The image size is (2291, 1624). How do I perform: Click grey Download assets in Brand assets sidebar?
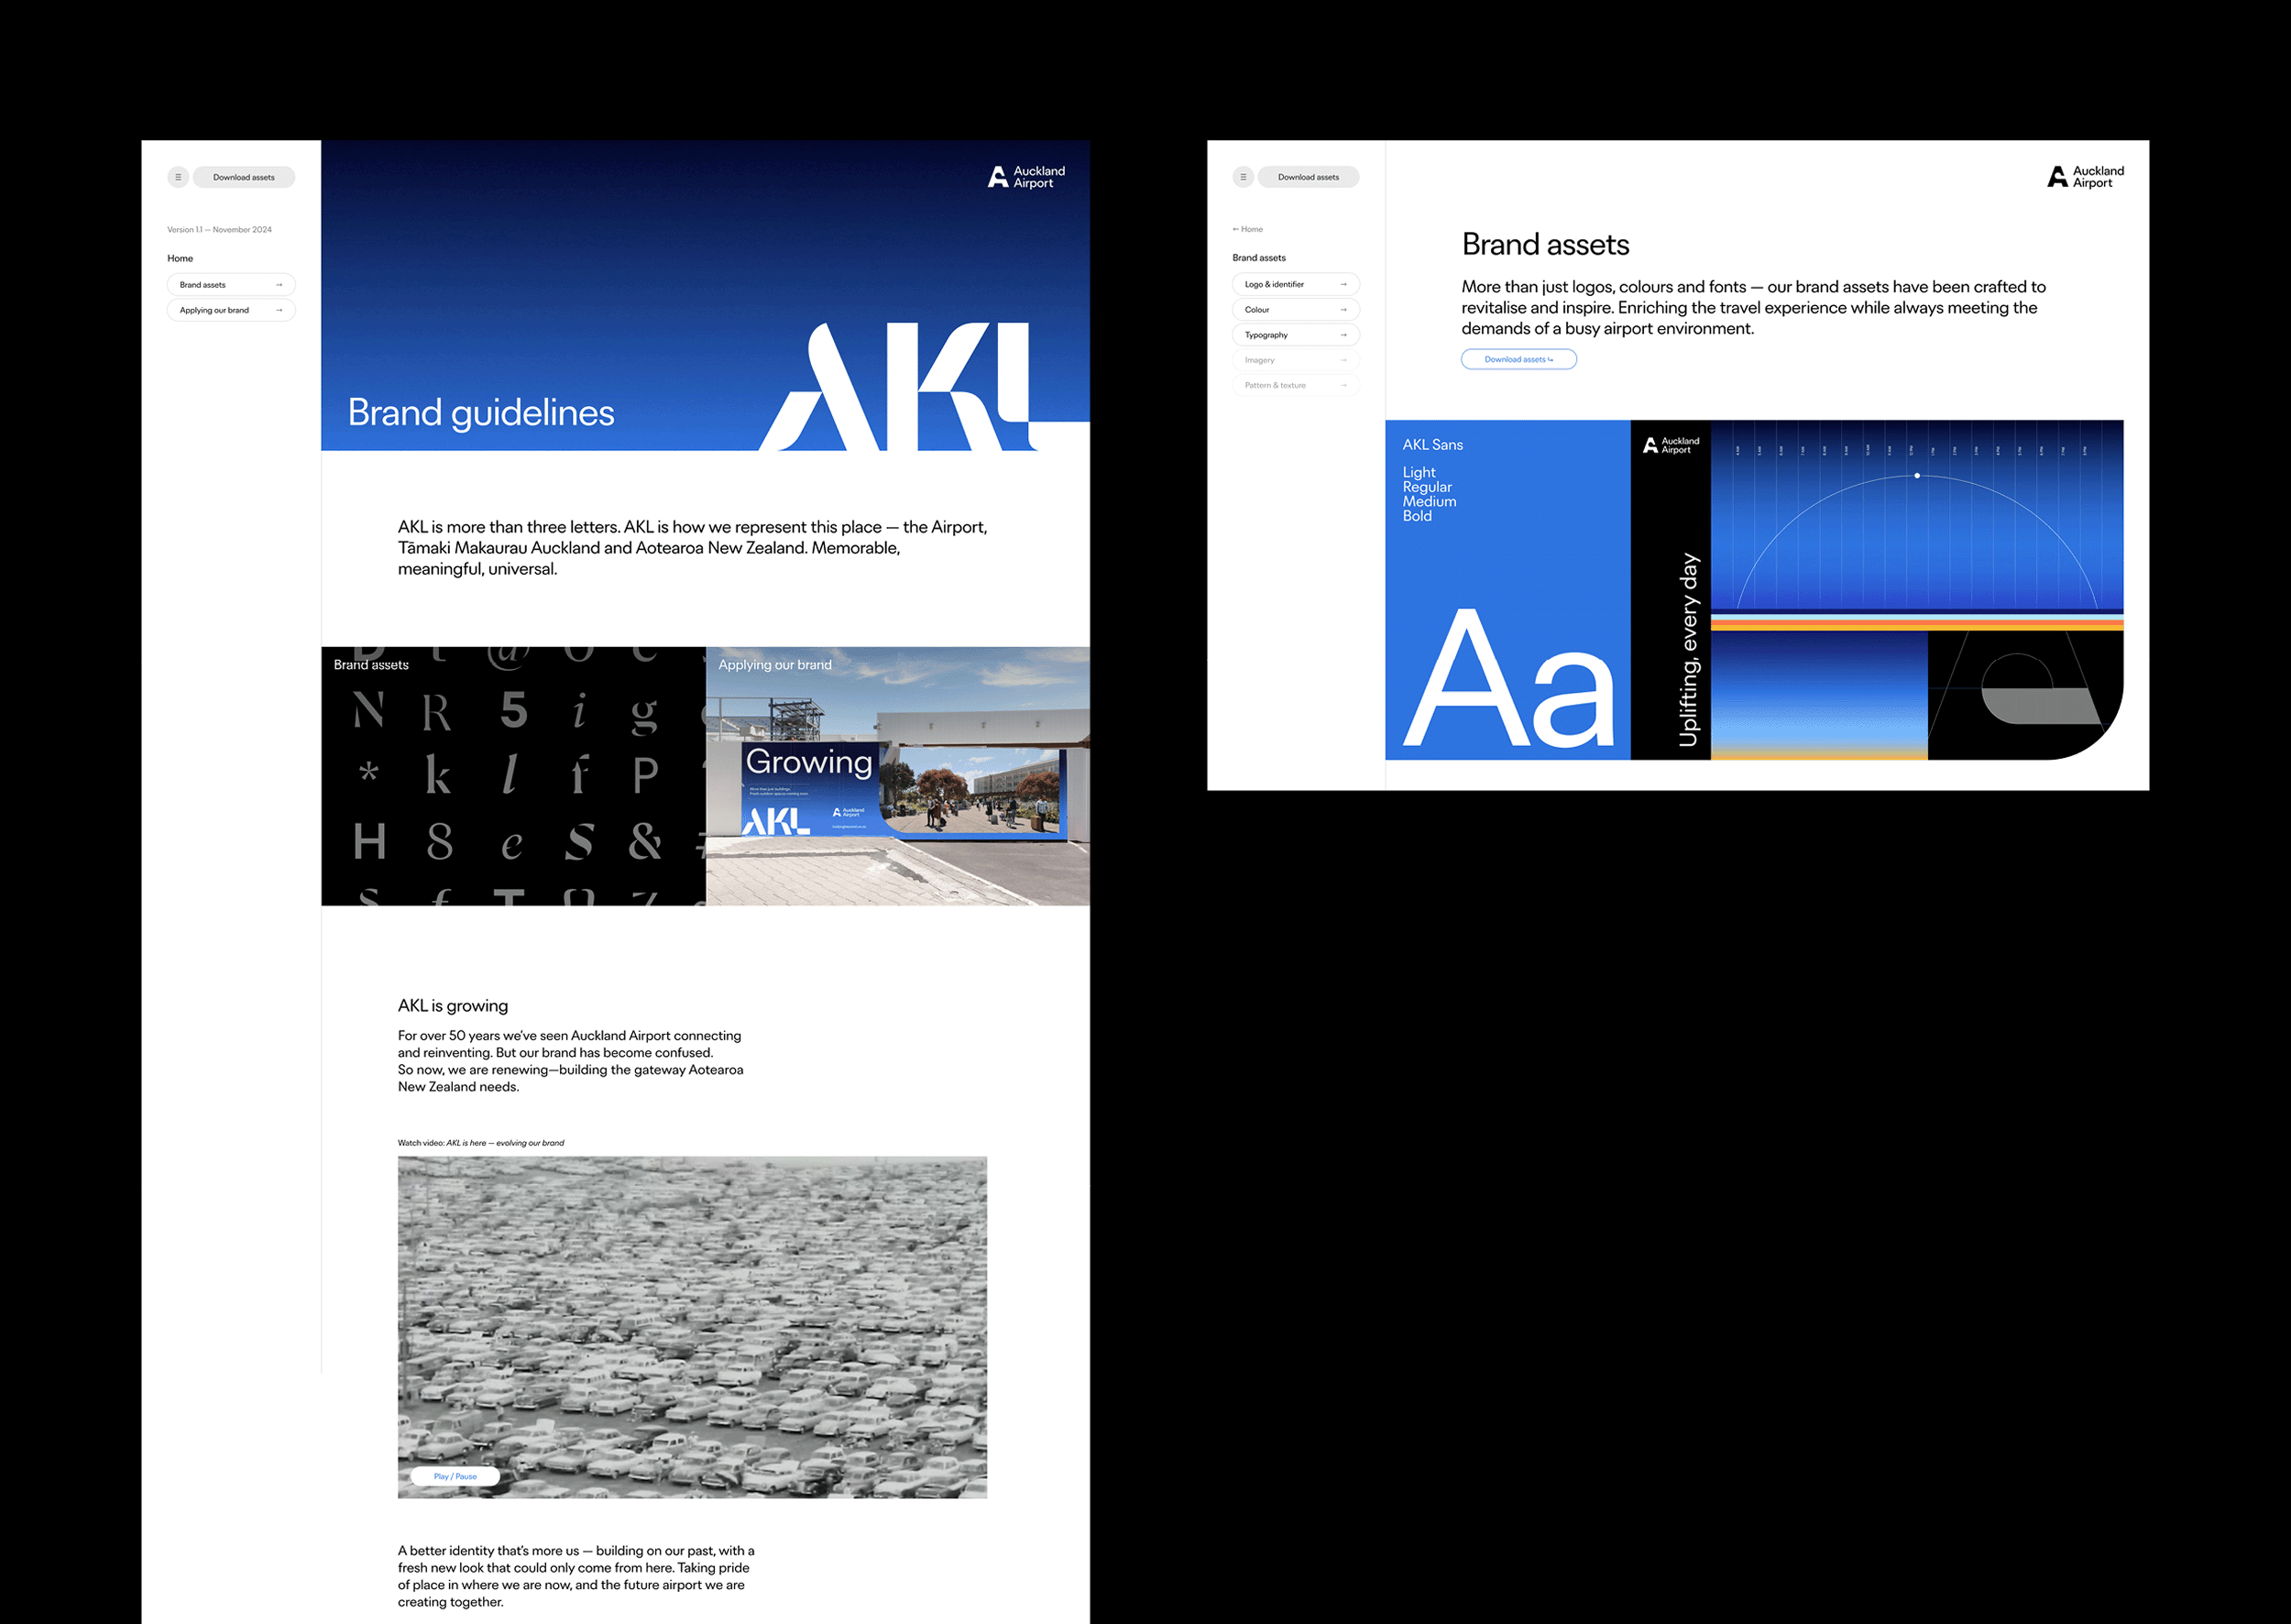1308,177
